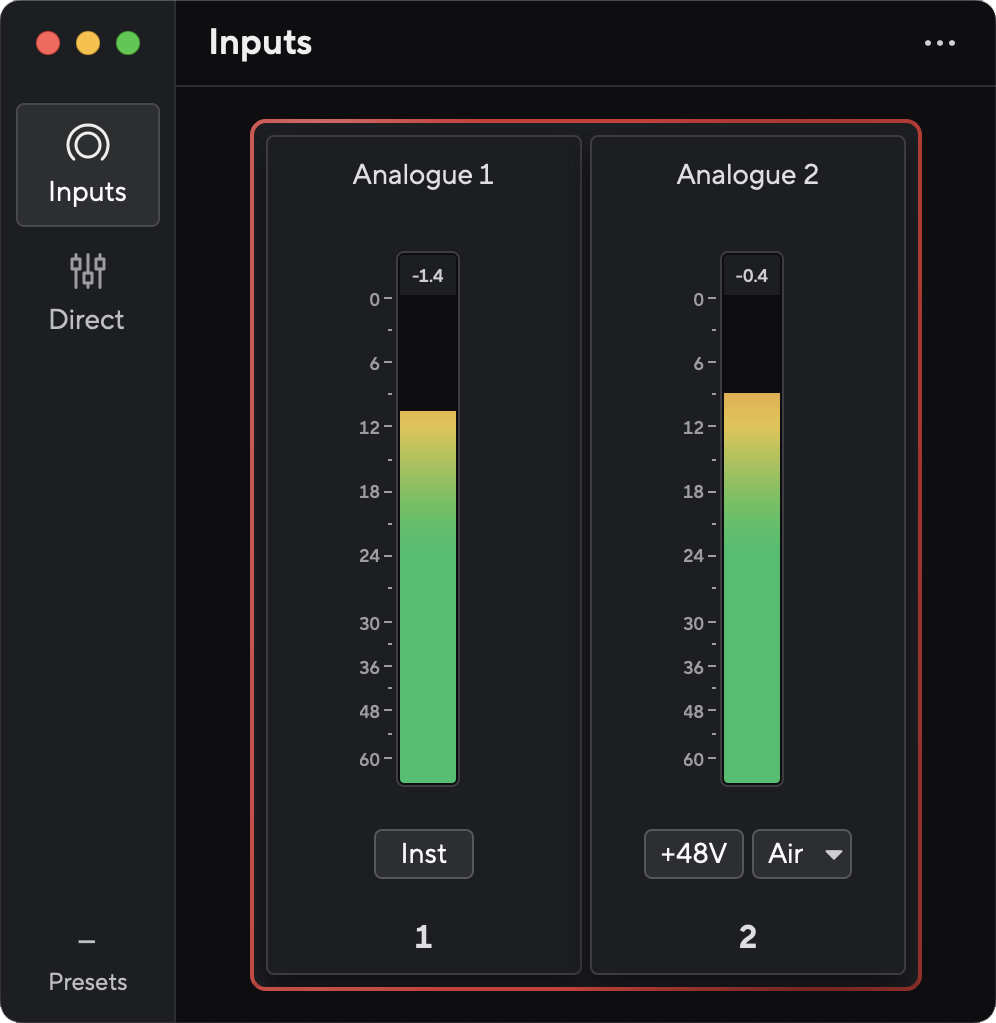Viewport: 996px width, 1023px height.
Task: Select the Analogue 2 channel strip
Action: pyautogui.click(x=747, y=550)
